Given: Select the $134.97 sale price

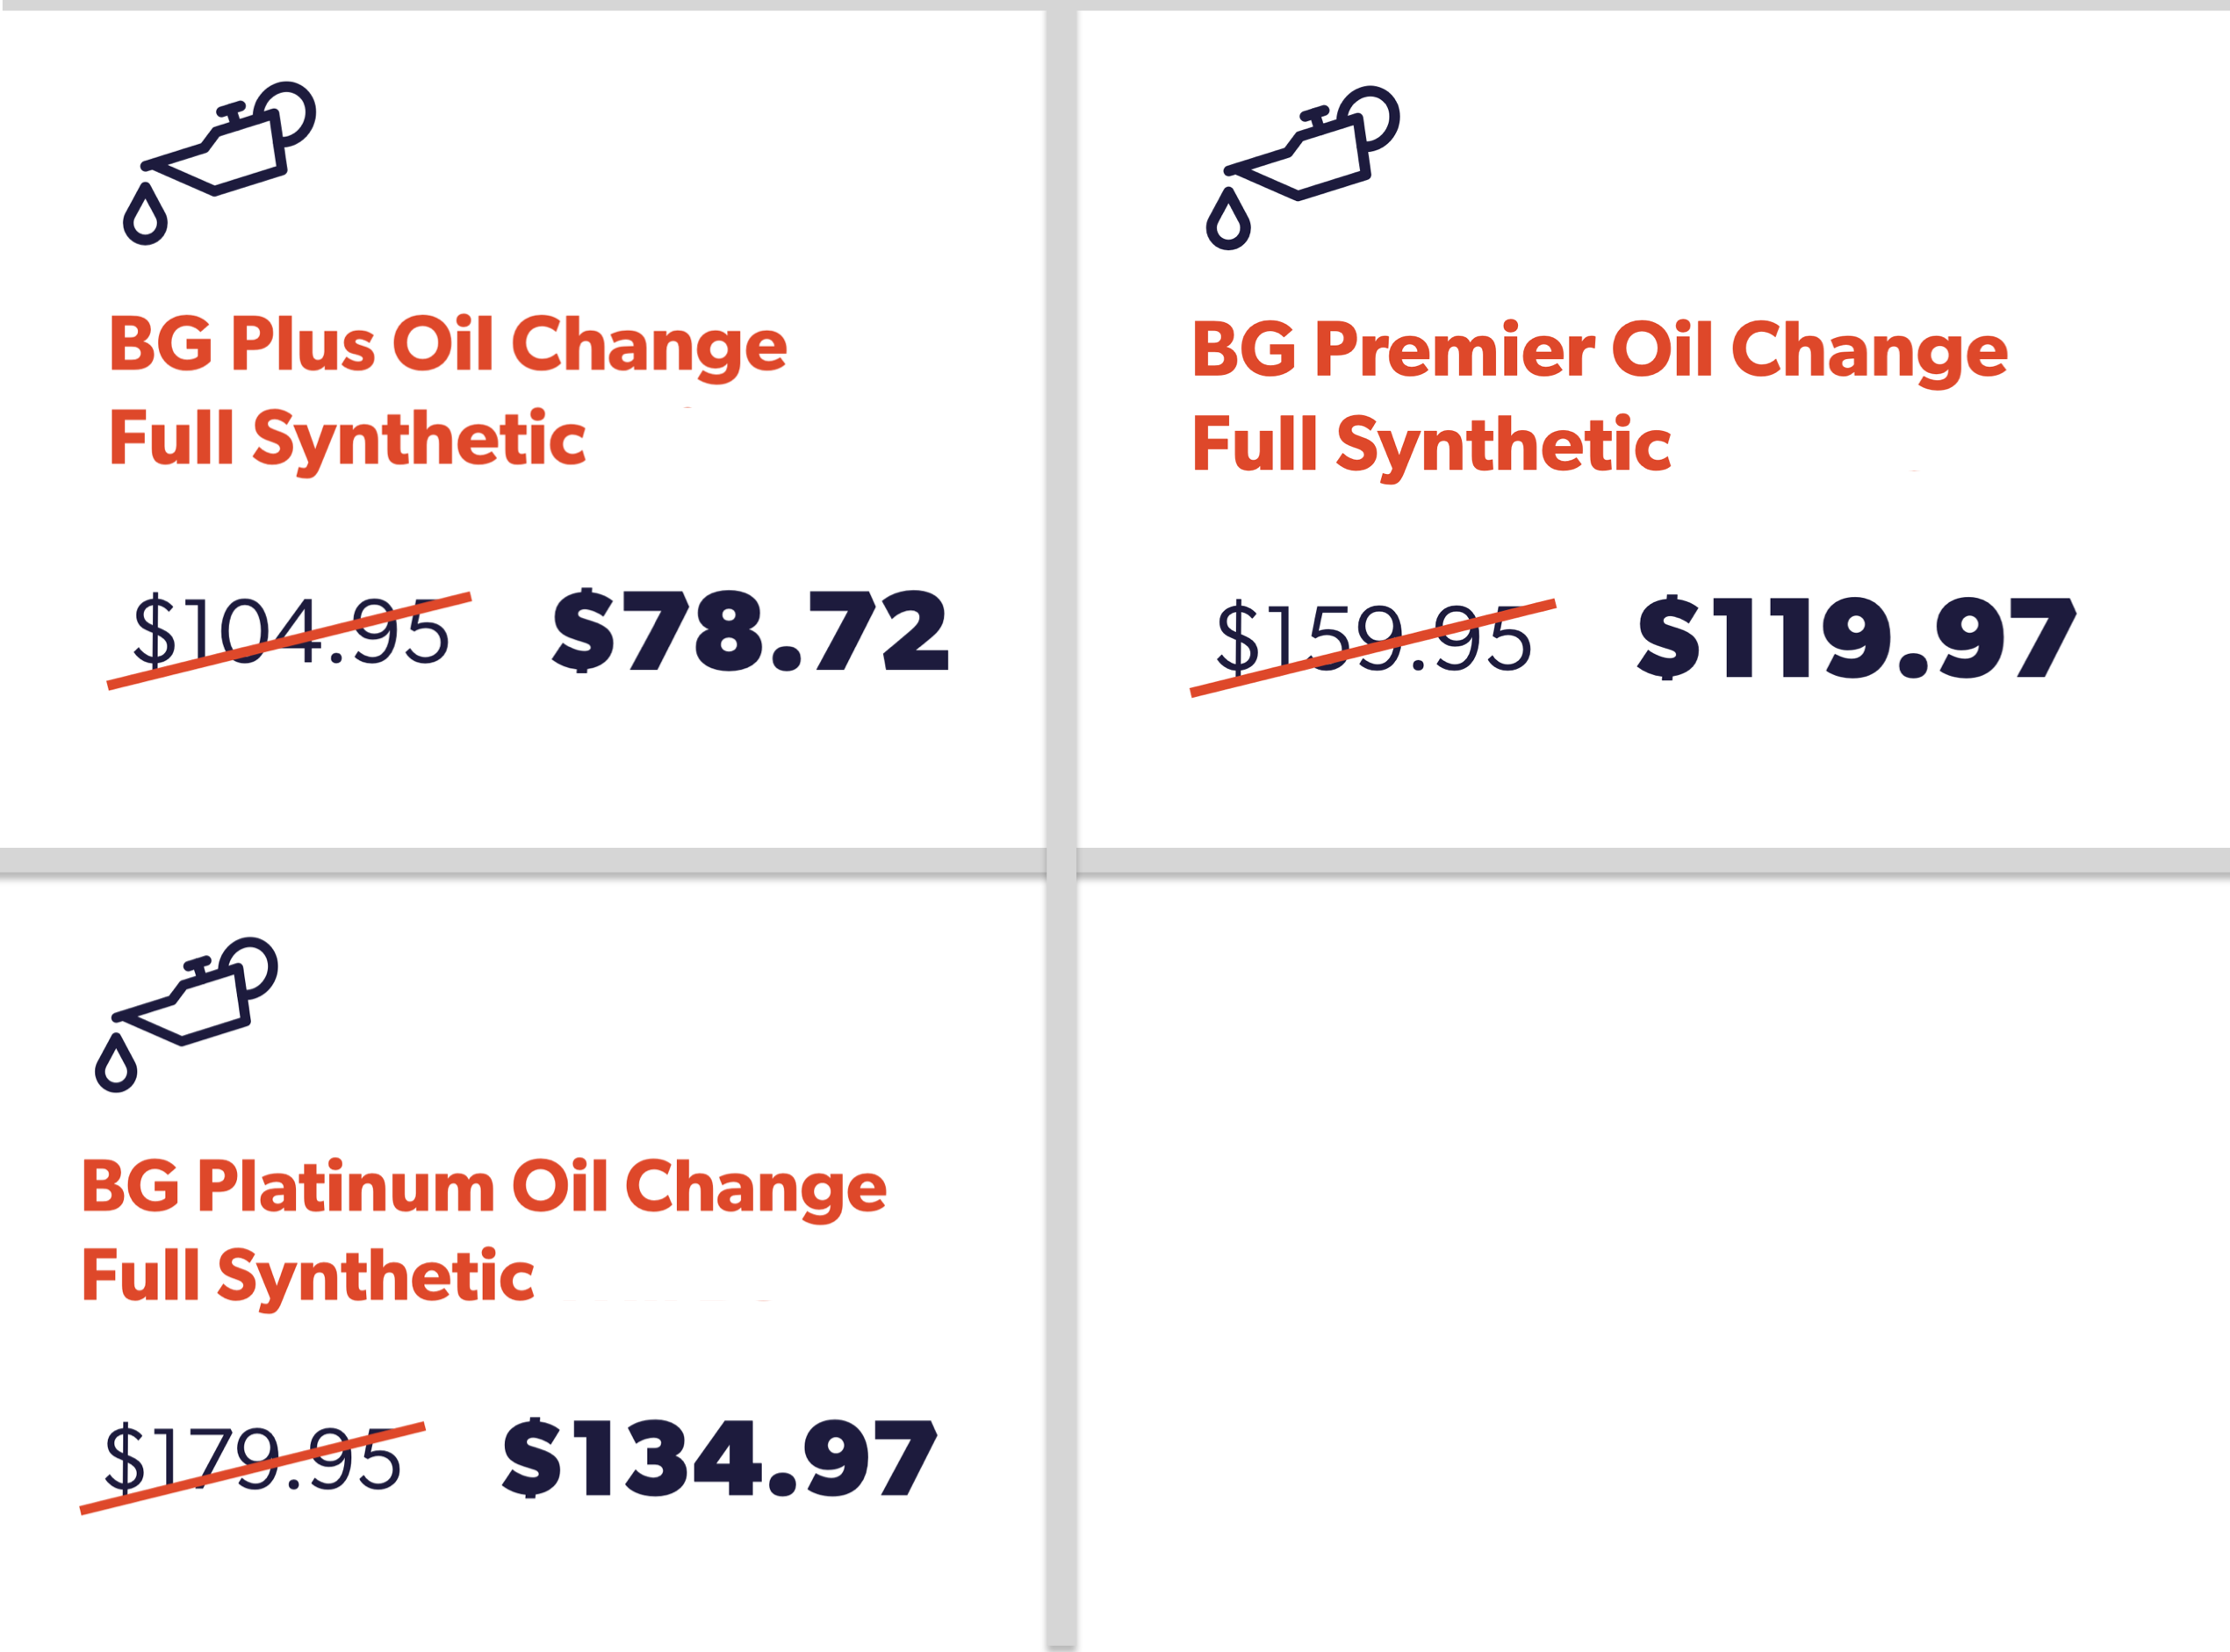Looking at the screenshot, I should (719, 1460).
